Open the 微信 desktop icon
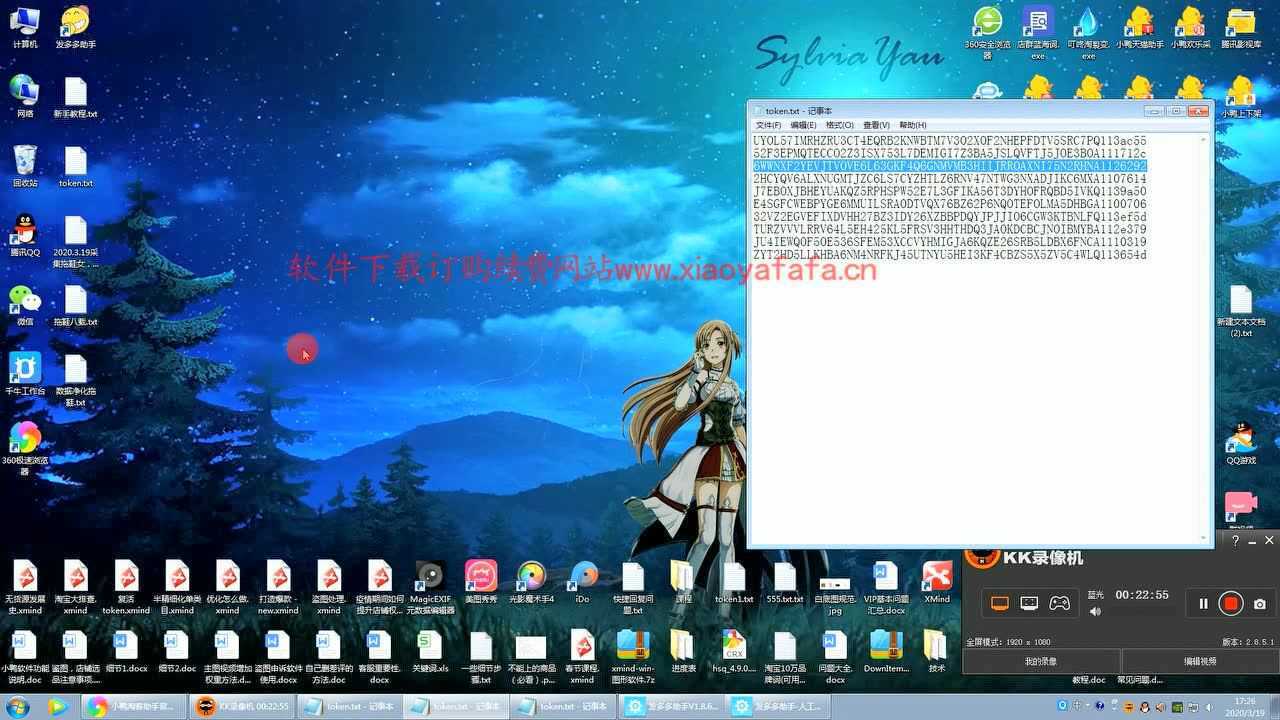This screenshot has width=1280, height=720. coord(25,305)
